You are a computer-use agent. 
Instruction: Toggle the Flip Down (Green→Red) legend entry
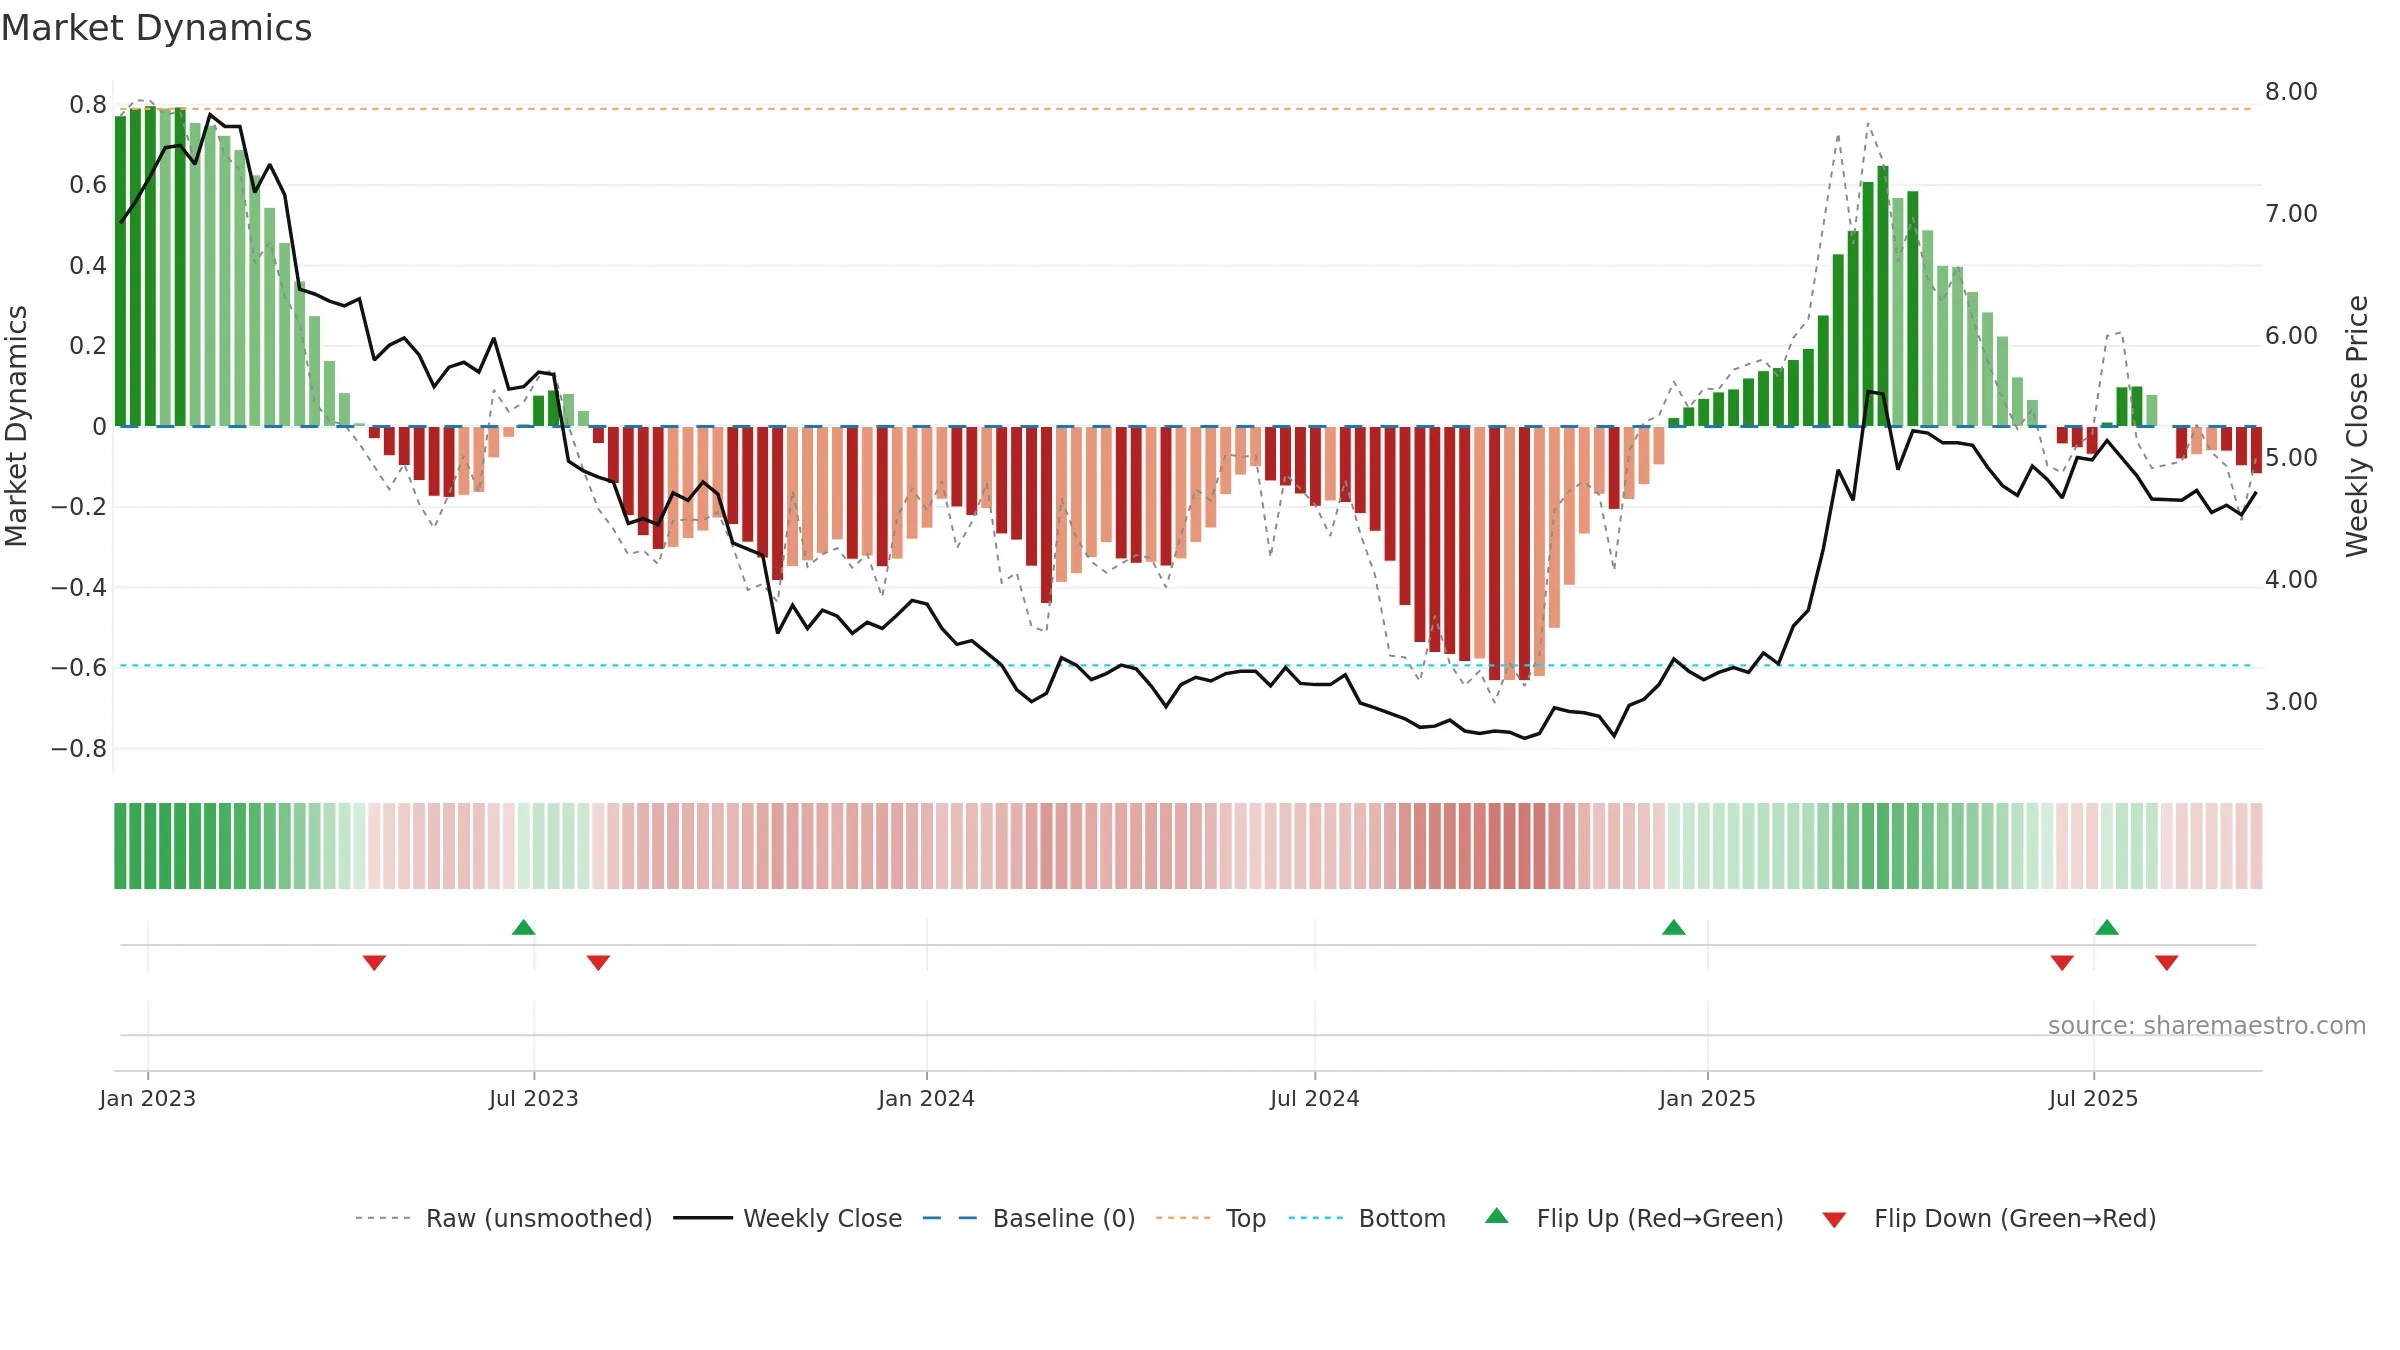tap(1989, 1218)
